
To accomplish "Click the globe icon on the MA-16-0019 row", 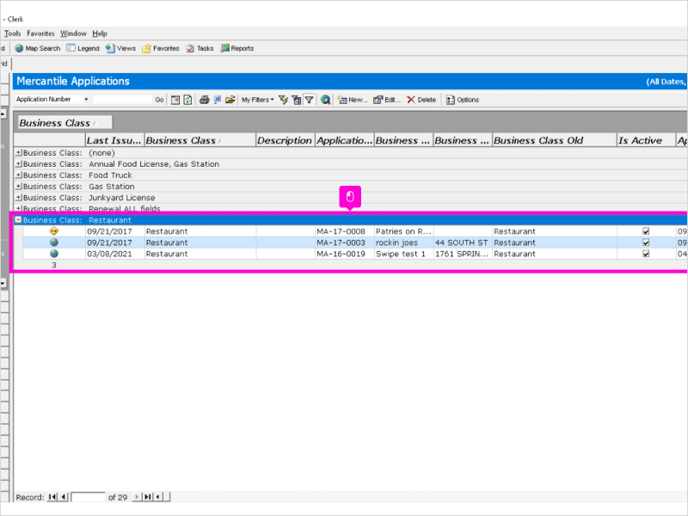I will click(54, 254).
